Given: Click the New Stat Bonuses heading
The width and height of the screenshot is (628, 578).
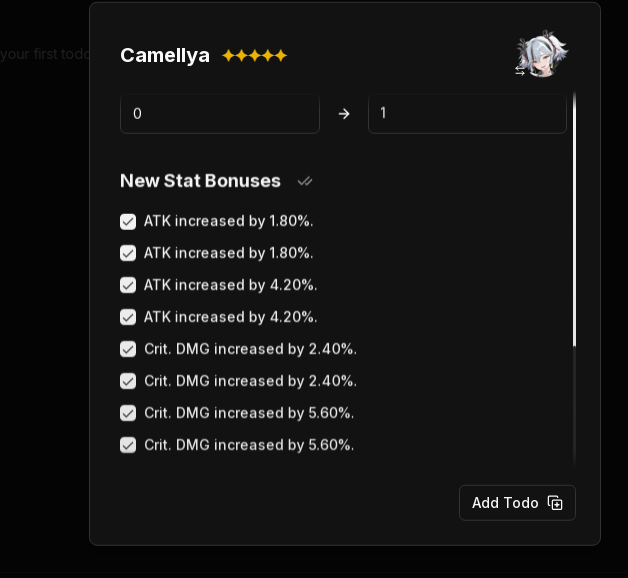Looking at the screenshot, I should click(200, 181).
